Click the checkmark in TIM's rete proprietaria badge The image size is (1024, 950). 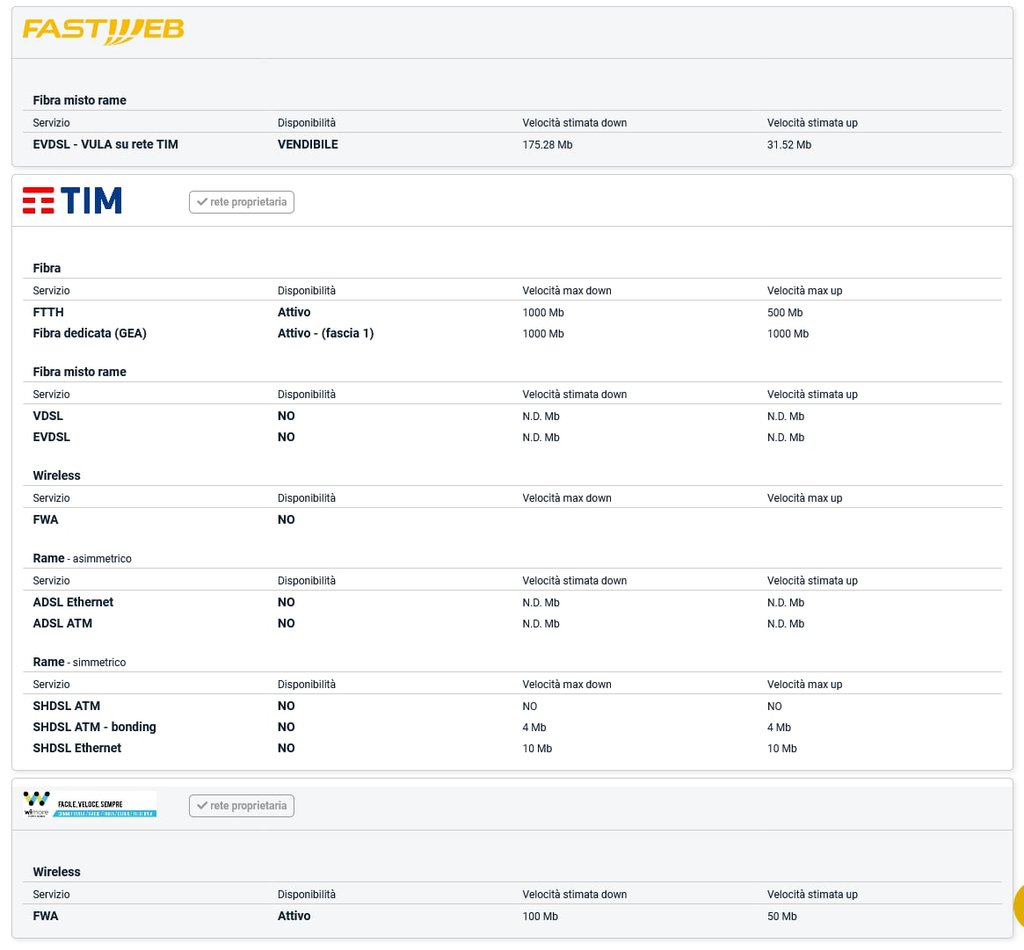point(202,202)
